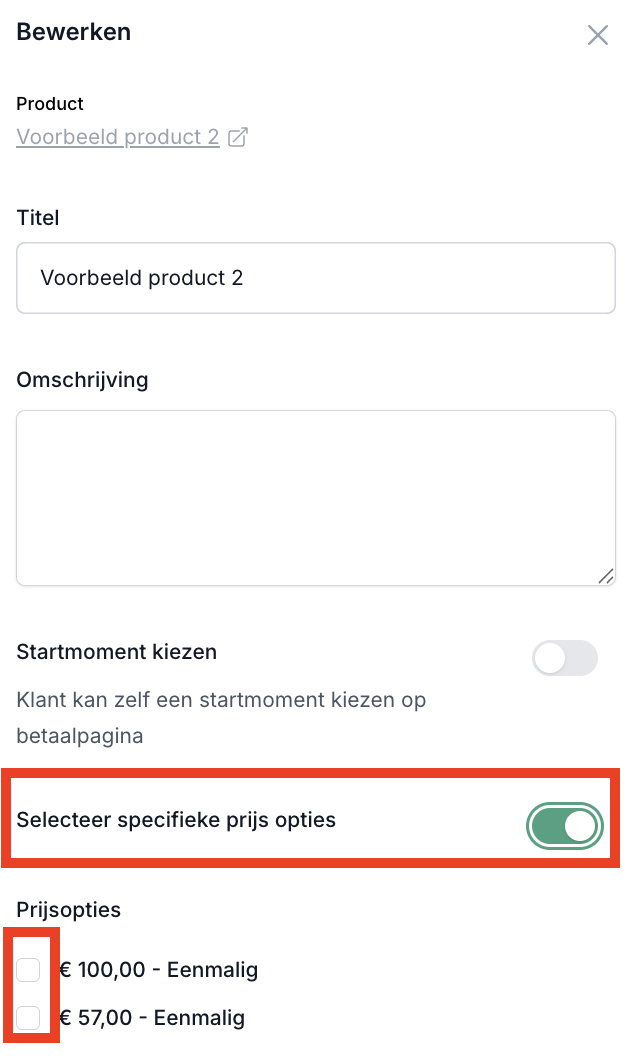This screenshot has height=1058, width=640.
Task: Check the € 100,00 price option checkbox
Action: (29, 969)
